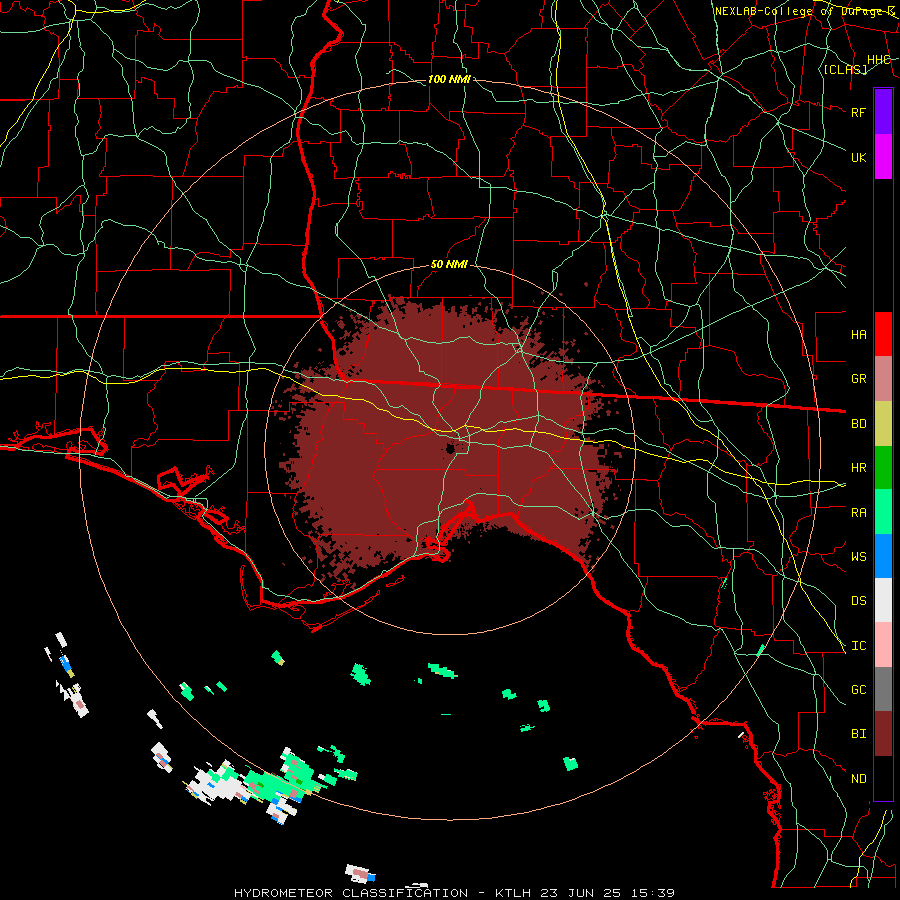Click the '[CLAS]' units label
This screenshot has width=900, height=900.
pyautogui.click(x=845, y=70)
